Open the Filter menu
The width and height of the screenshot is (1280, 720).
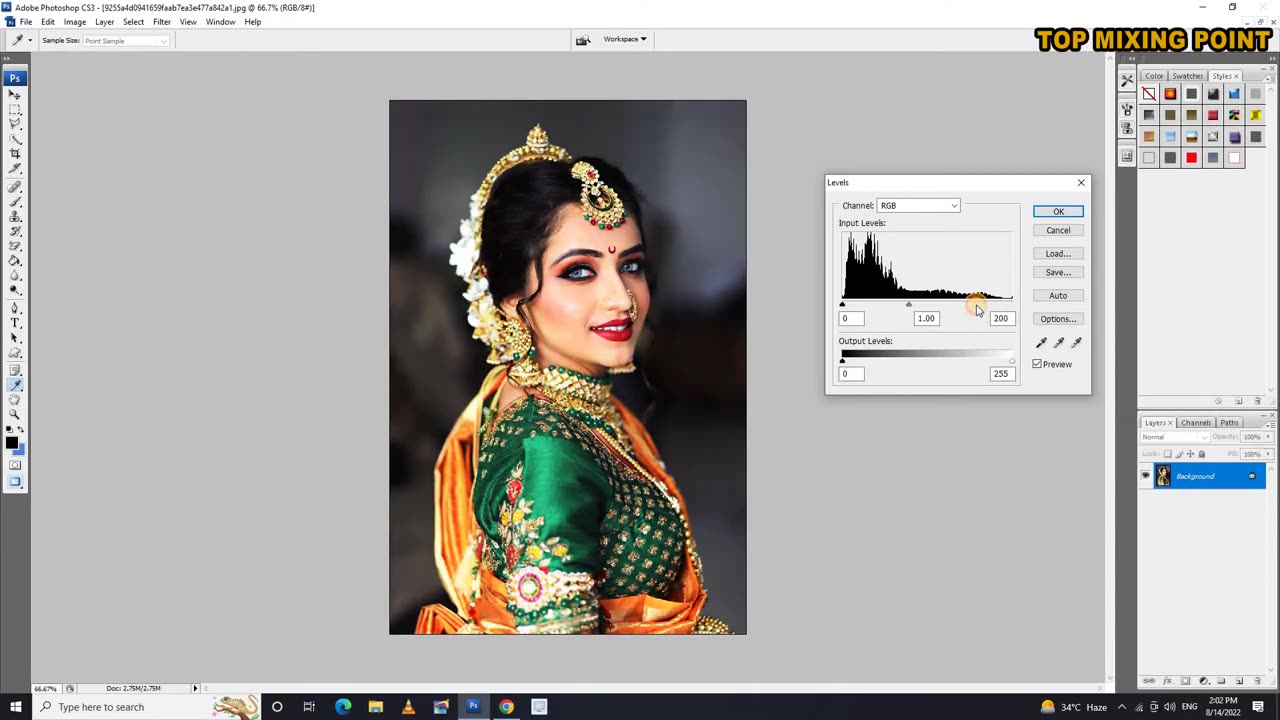click(x=162, y=22)
